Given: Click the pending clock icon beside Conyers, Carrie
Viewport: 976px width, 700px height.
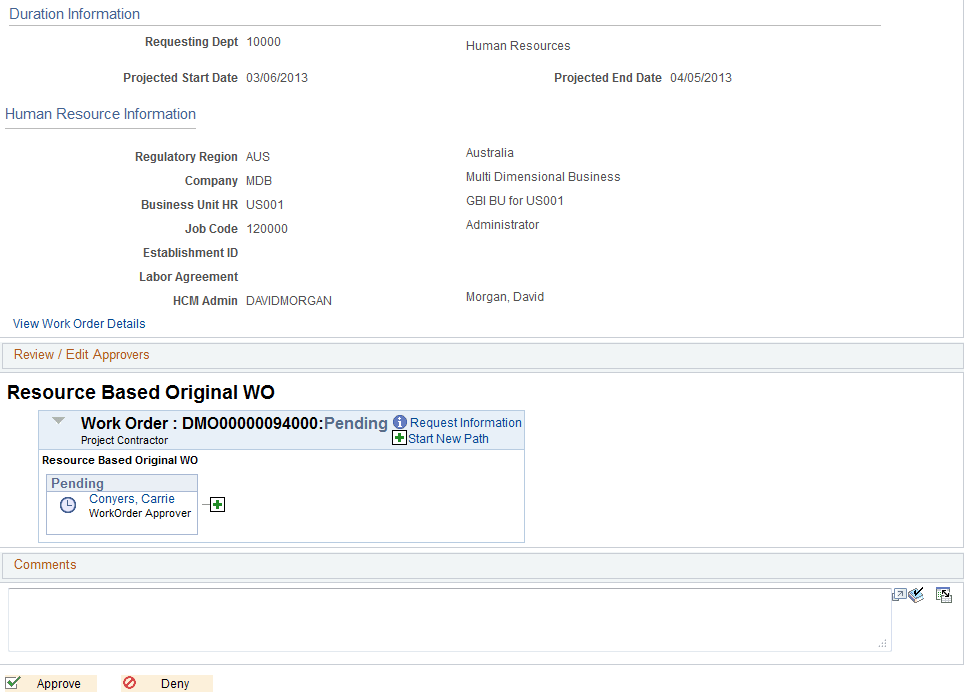Looking at the screenshot, I should [x=67, y=505].
